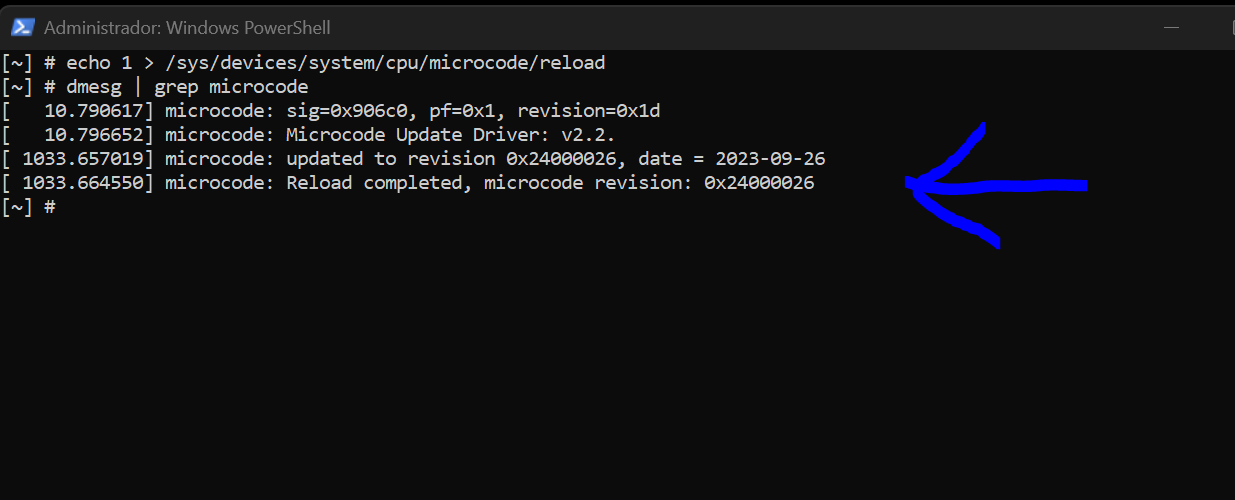Minimize the PowerShell window
Screen dimensions: 1235x500
pos(1173,27)
